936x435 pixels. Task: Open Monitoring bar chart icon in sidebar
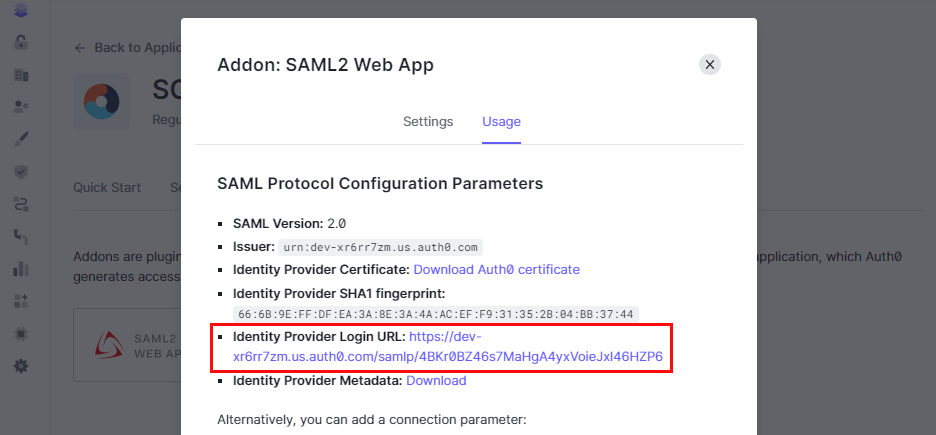[x=21, y=268]
